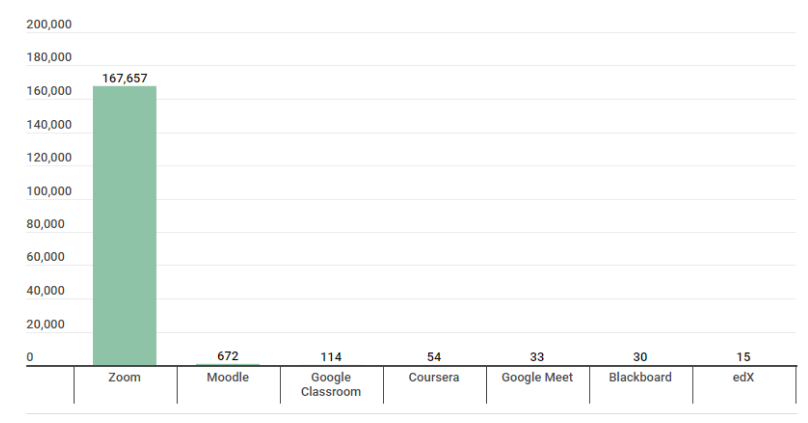Select the Coursera category label
This screenshot has width=808, height=423.
(x=434, y=378)
